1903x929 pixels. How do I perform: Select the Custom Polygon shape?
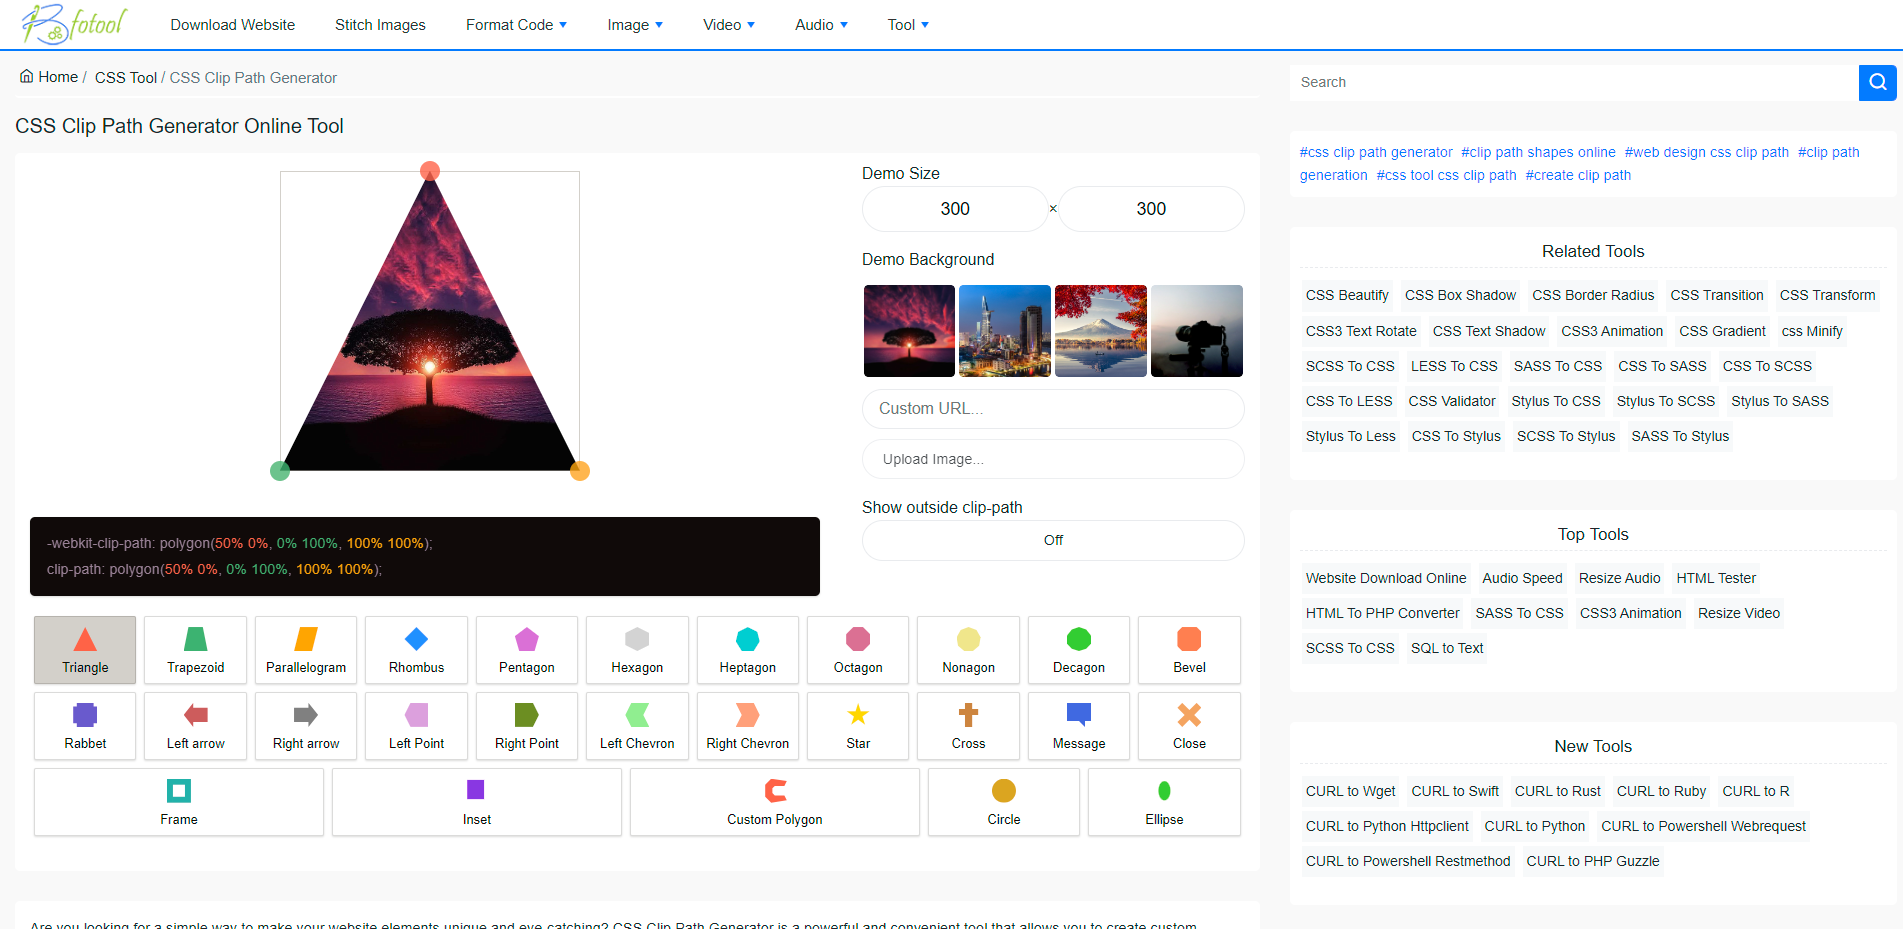click(x=774, y=802)
